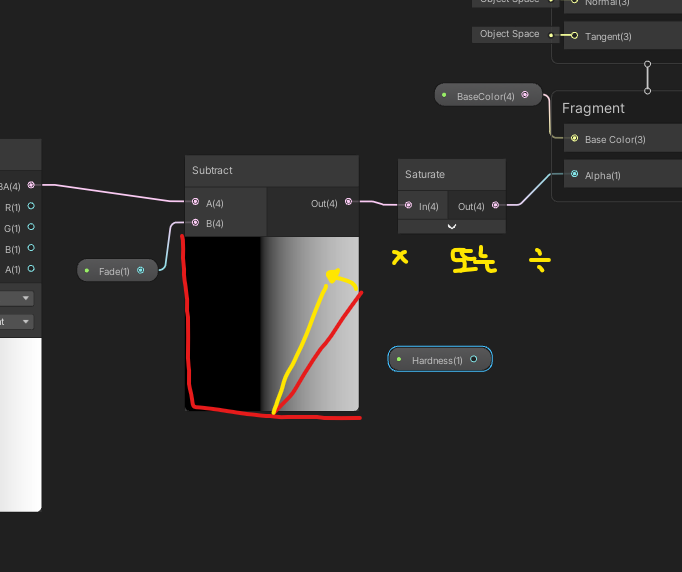Screen dimensions: 682x572
Task: Click the In(4) input port on Saturate
Action: click(408, 205)
